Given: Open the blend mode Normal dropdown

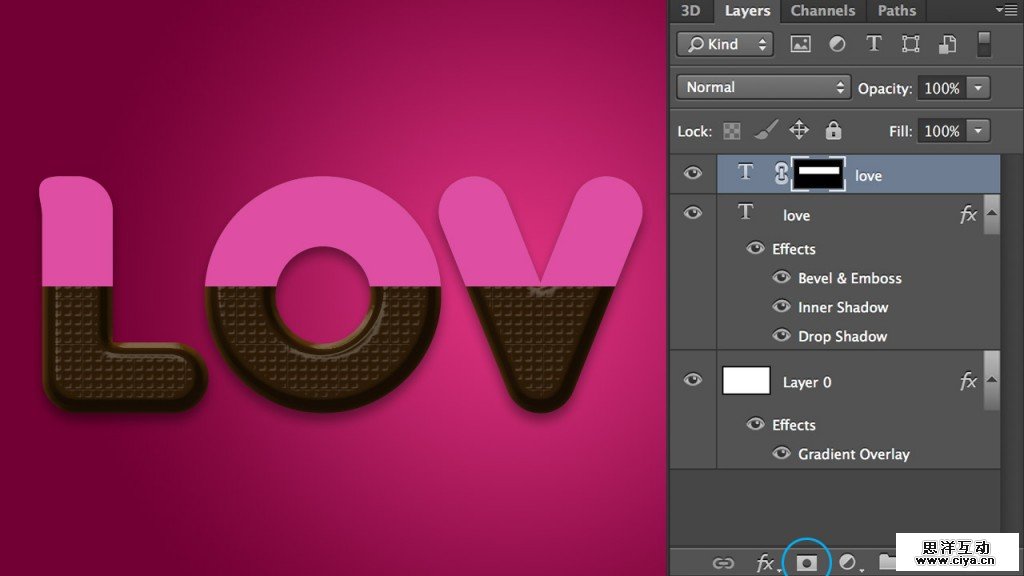Looking at the screenshot, I should click(763, 87).
